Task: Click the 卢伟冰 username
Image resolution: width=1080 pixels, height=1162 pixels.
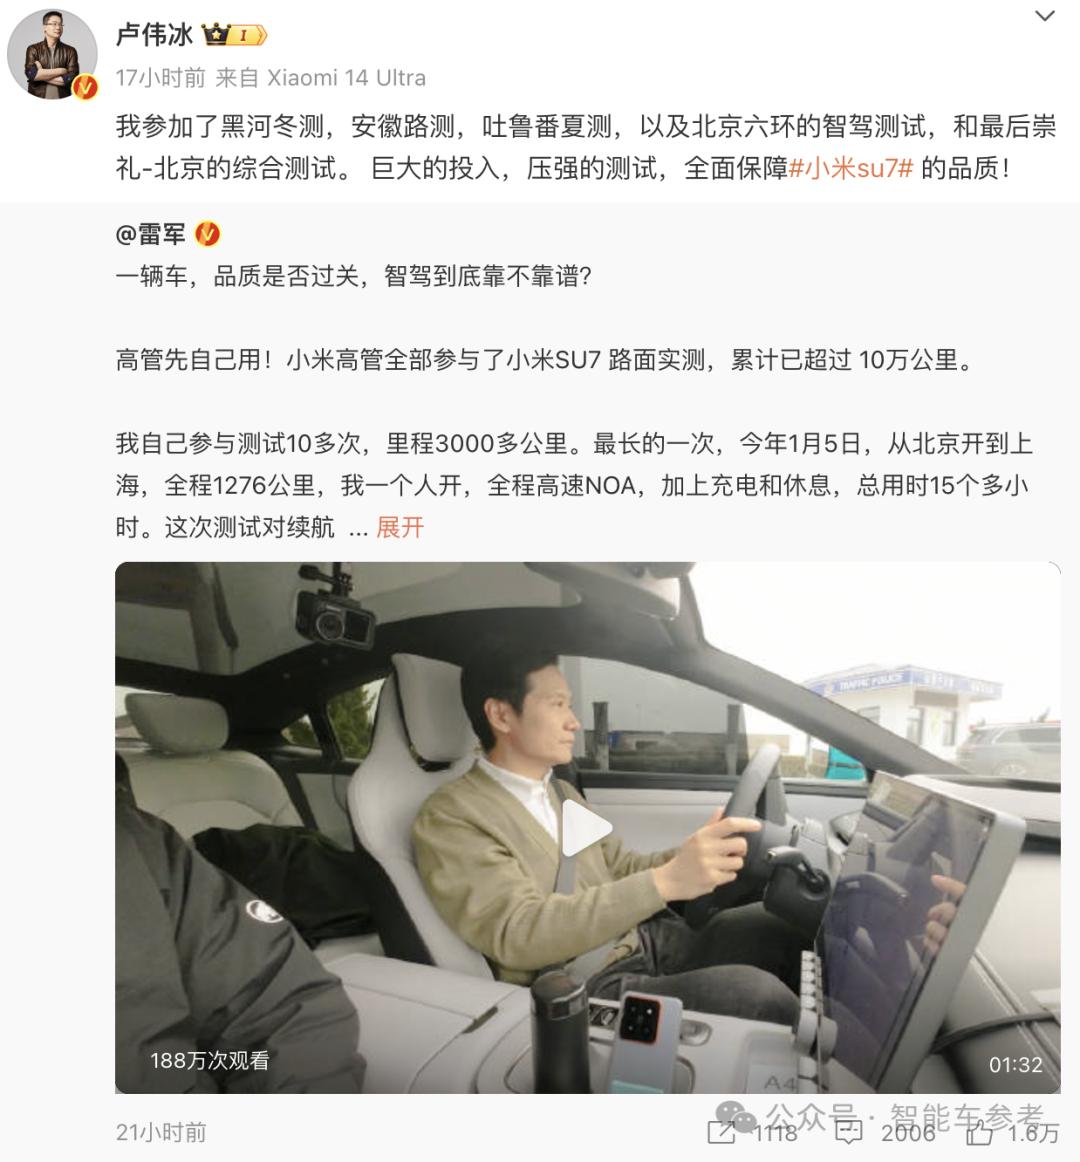Action: point(154,34)
